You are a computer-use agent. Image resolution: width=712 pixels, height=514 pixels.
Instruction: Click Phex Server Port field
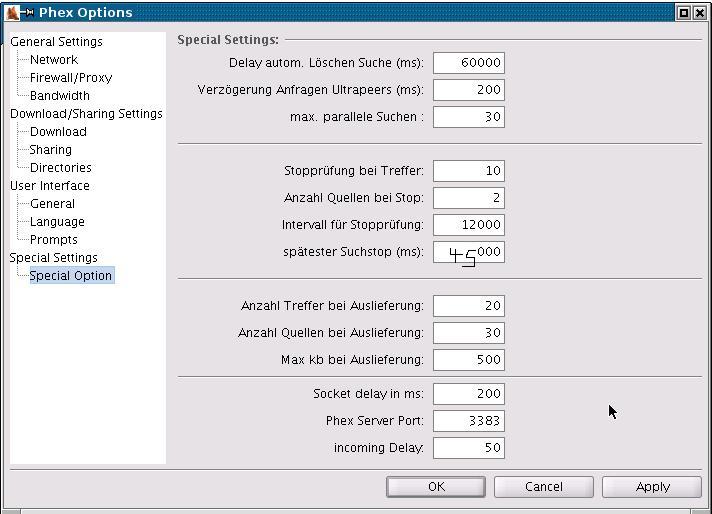[x=469, y=421]
